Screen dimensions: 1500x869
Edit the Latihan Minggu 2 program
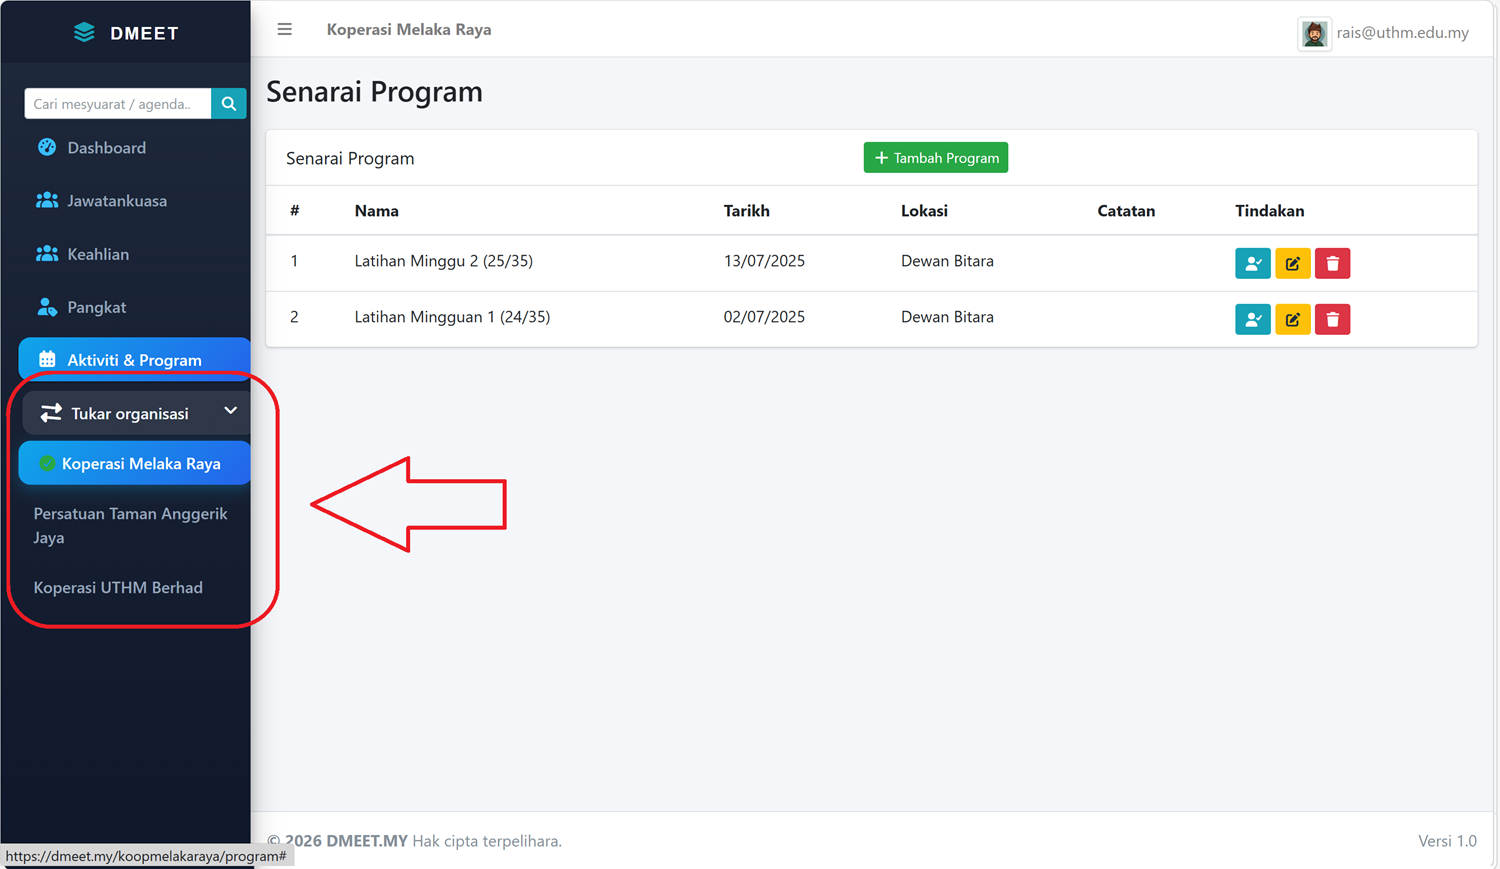click(x=1293, y=263)
